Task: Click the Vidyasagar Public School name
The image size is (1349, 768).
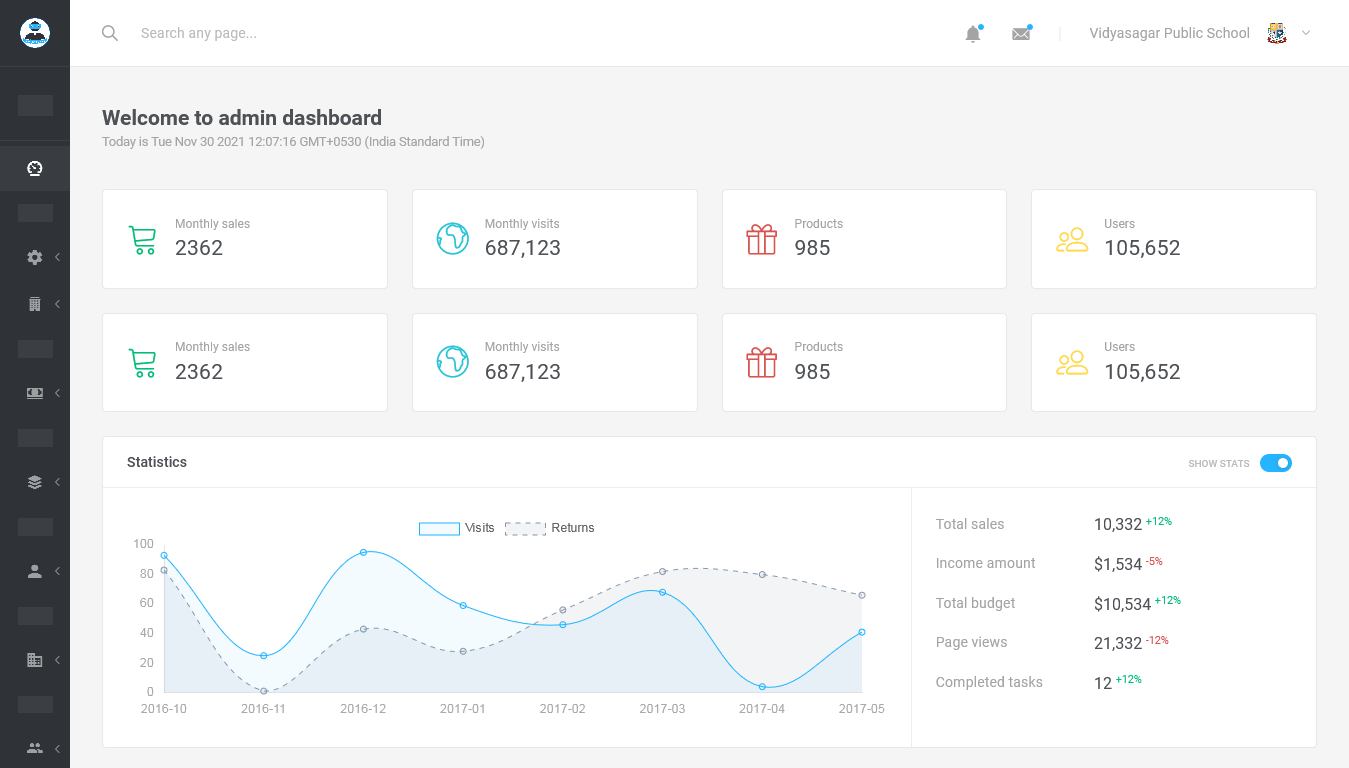Action: point(1169,33)
